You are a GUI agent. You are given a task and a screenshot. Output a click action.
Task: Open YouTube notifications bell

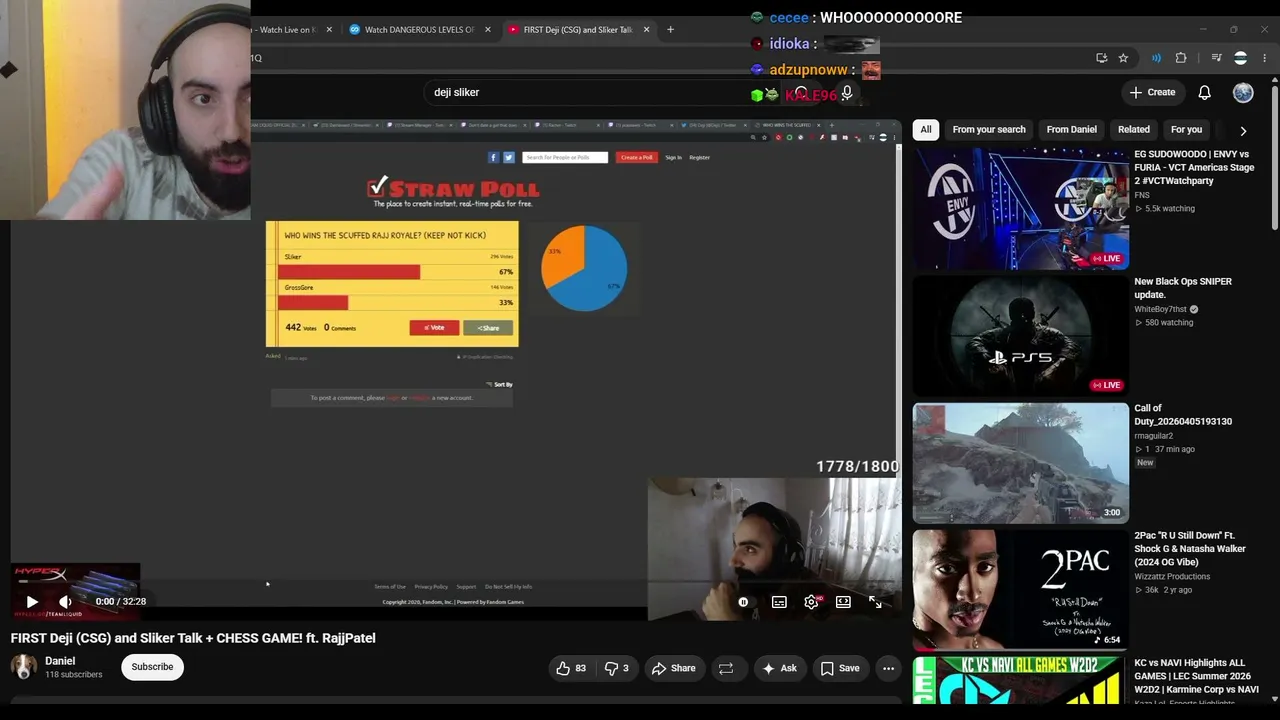tap(1205, 92)
